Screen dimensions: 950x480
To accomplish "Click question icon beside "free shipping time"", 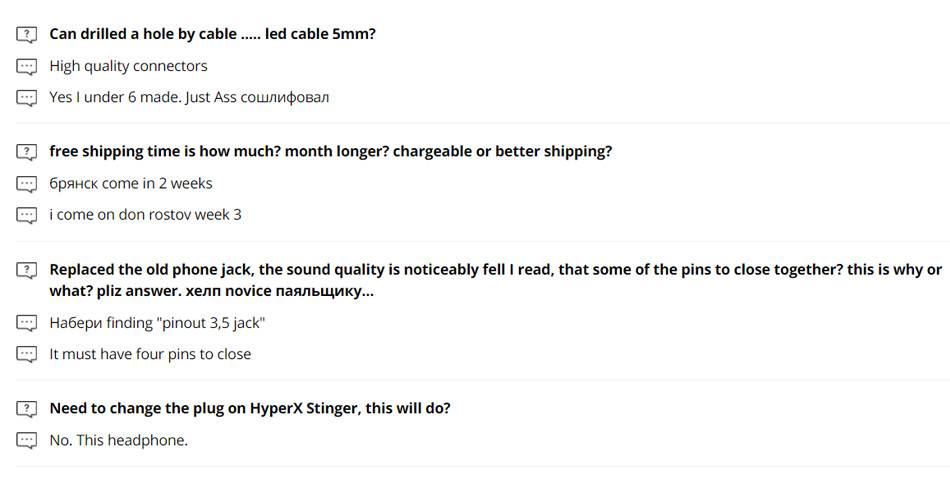I will [26, 152].
